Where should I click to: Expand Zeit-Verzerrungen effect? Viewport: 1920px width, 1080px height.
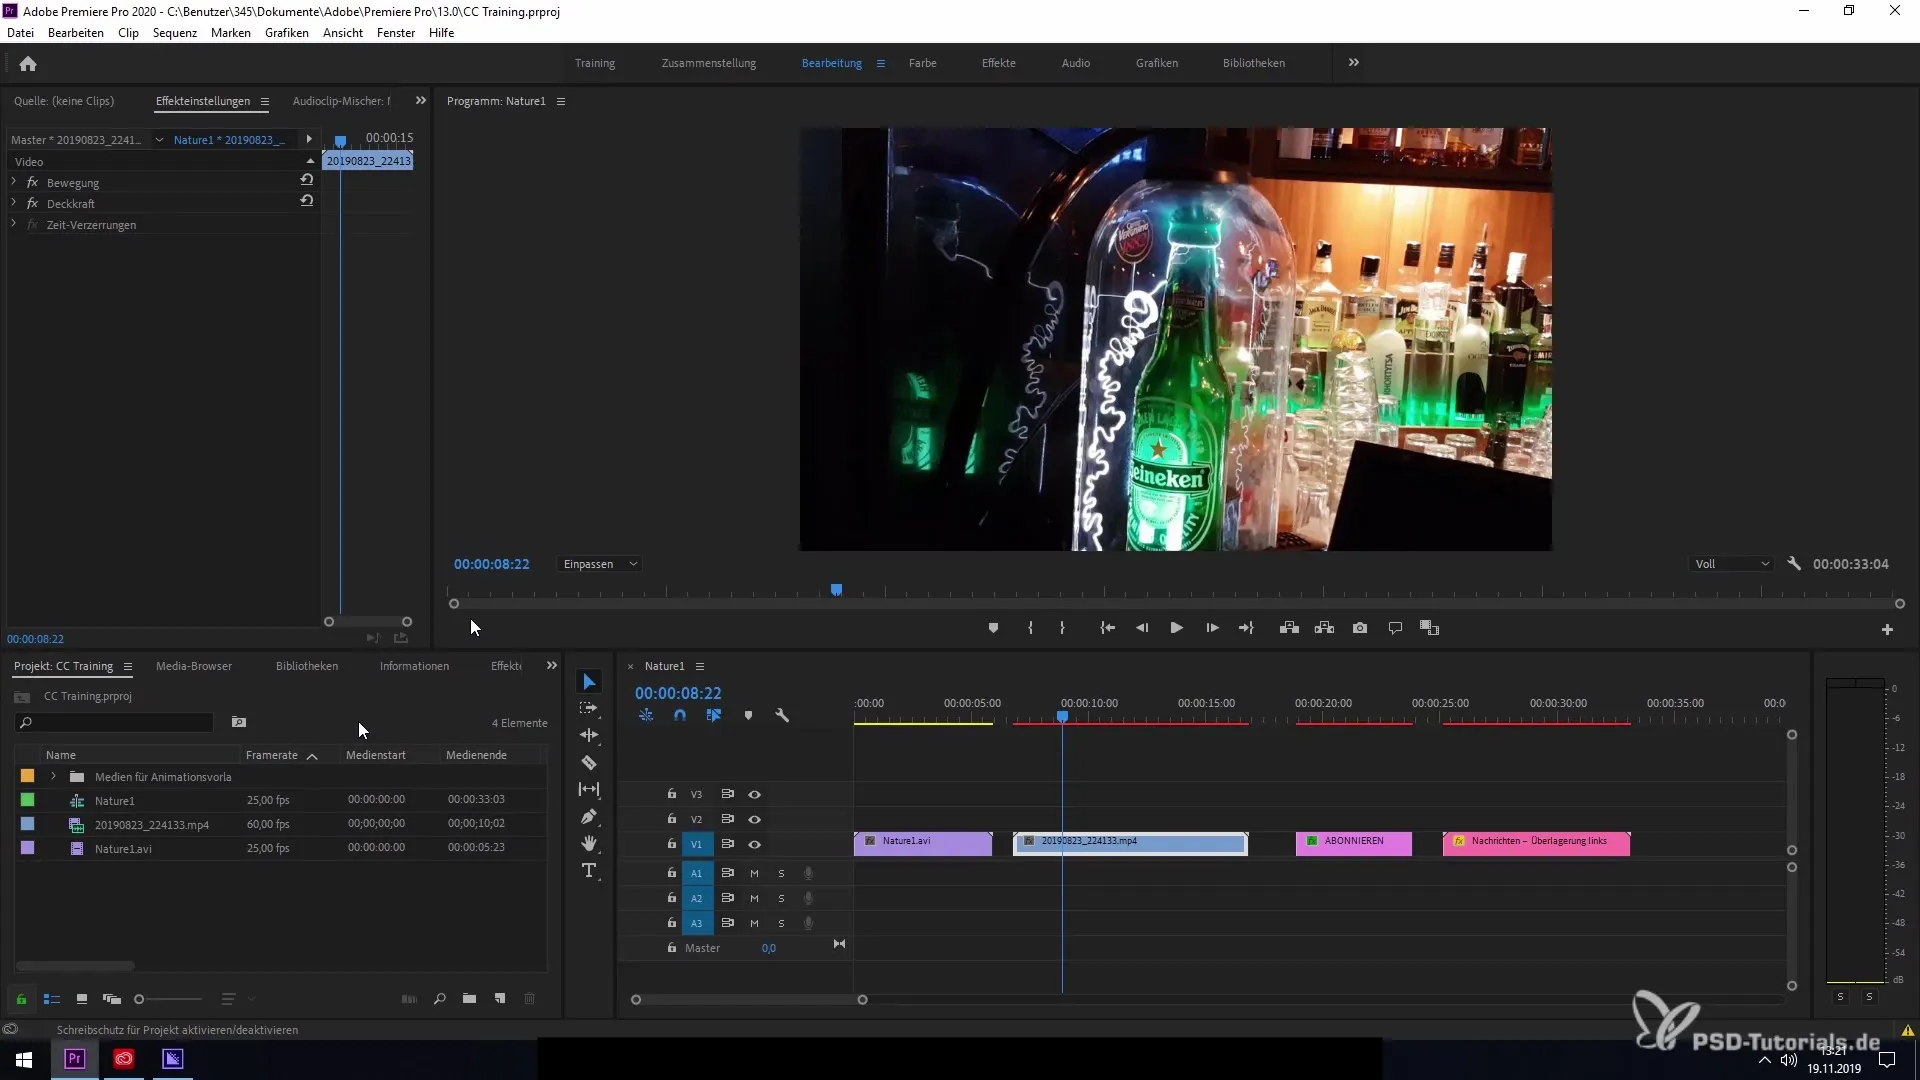point(13,224)
